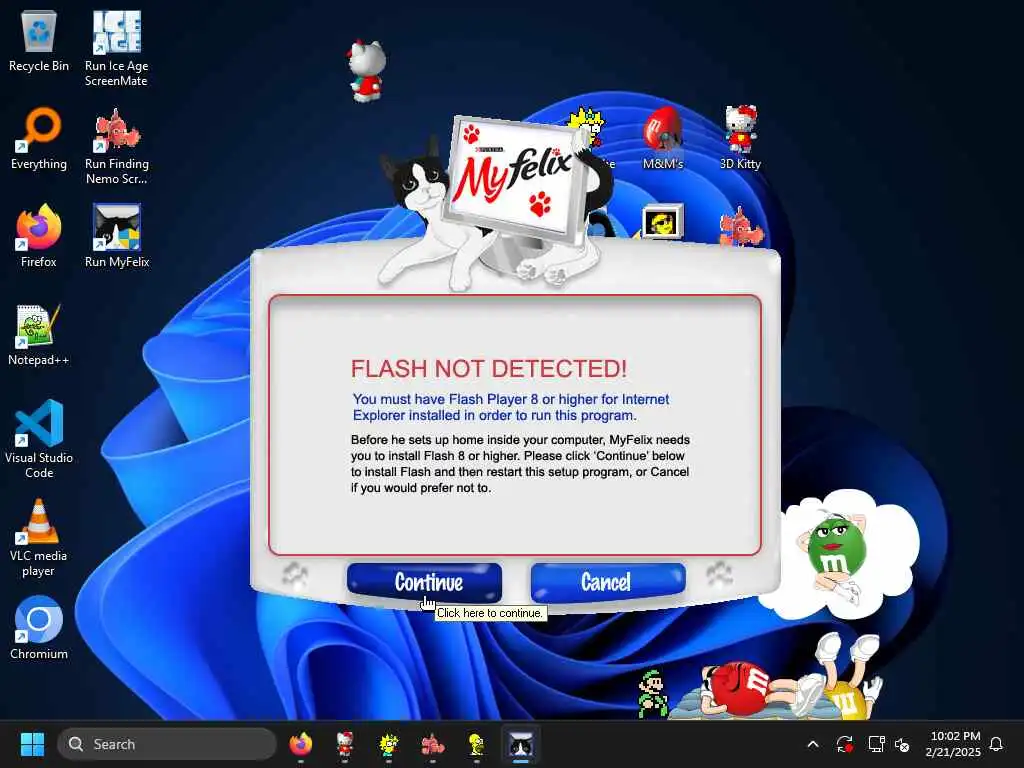1024x768 pixels.
Task: Switch to Hello Kitty taskbar app
Action: pos(345,744)
